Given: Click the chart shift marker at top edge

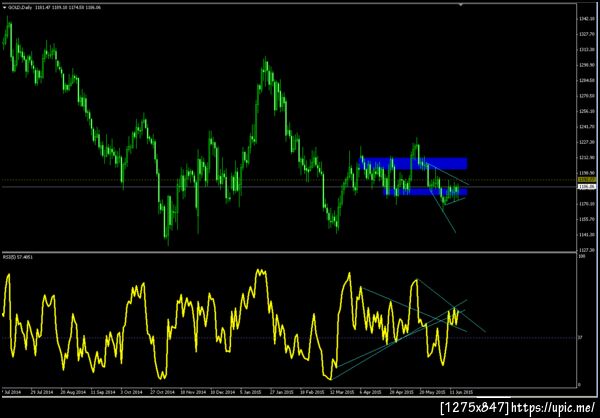Looking at the screenshot, I should [461, 5].
